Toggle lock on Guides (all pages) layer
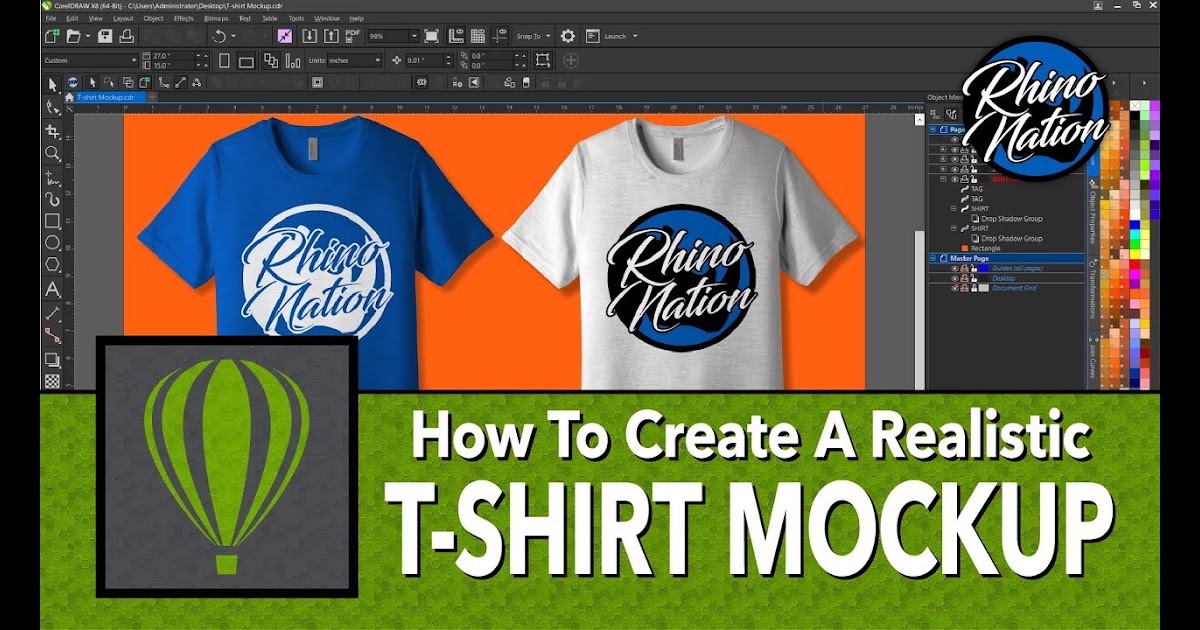 [972, 268]
